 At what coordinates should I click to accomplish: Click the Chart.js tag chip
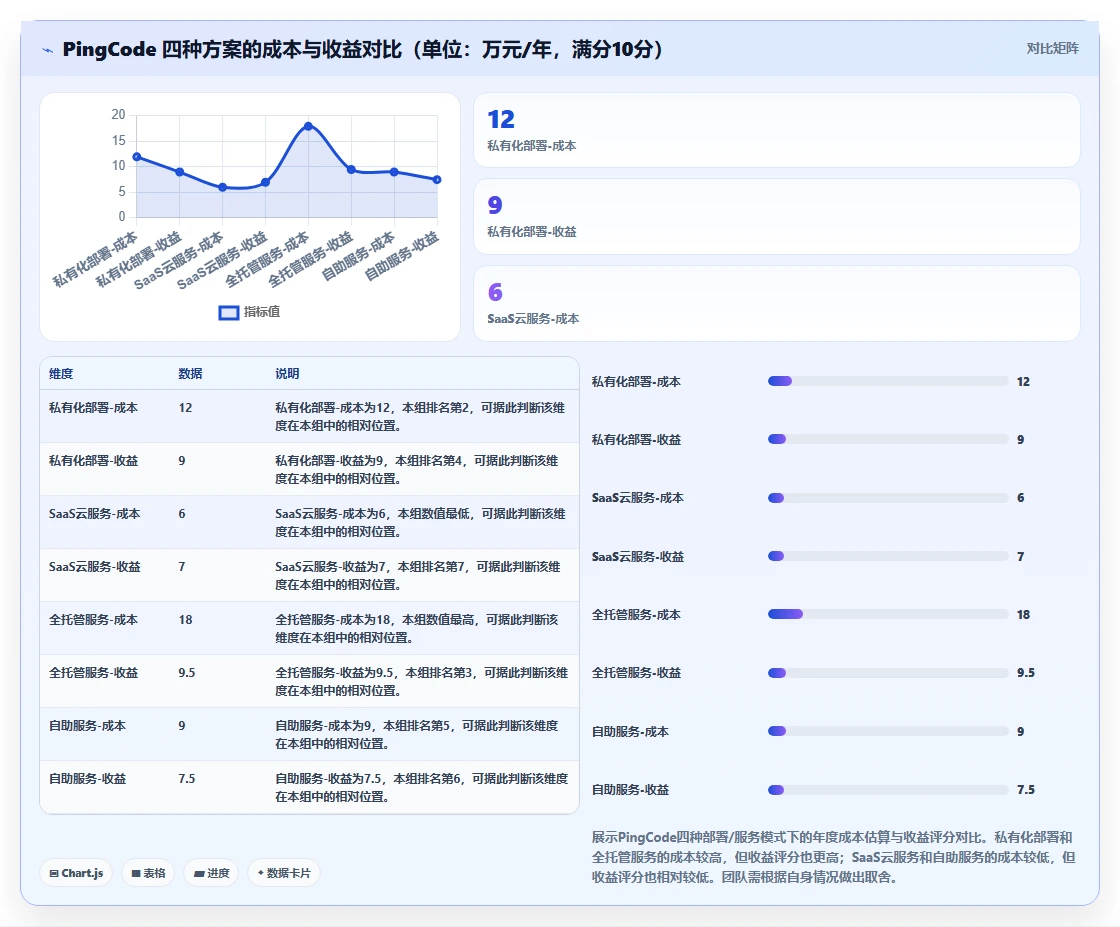[x=76, y=873]
